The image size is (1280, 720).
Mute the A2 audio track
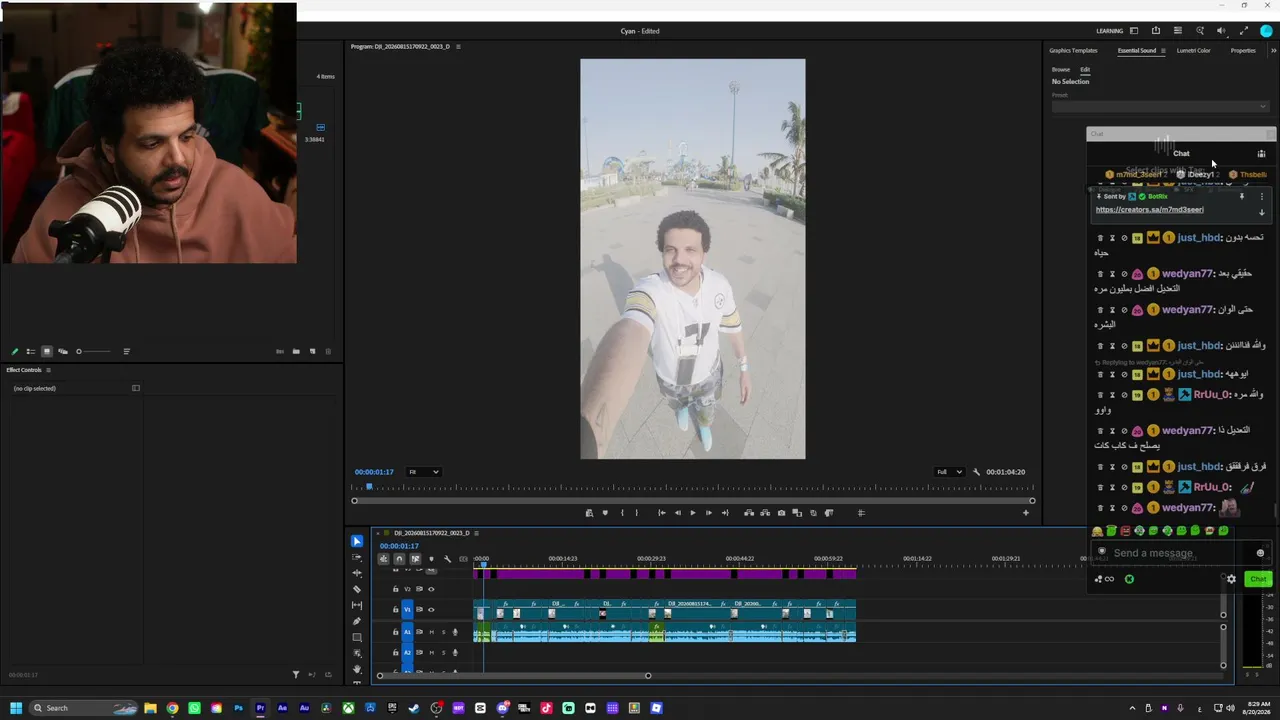click(x=431, y=652)
